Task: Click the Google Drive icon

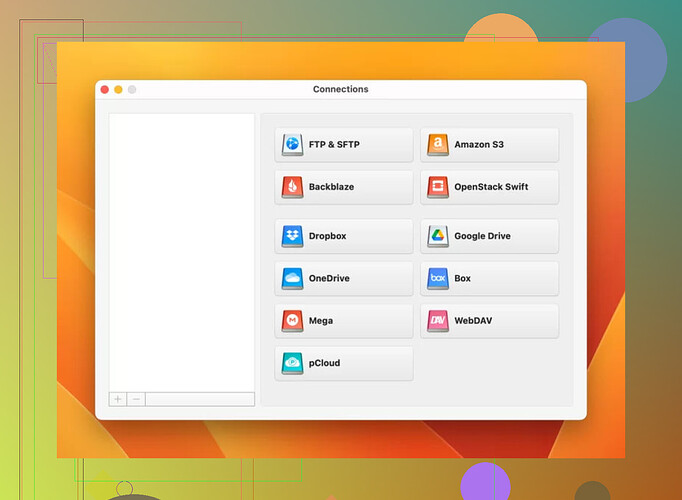Action: [x=438, y=236]
